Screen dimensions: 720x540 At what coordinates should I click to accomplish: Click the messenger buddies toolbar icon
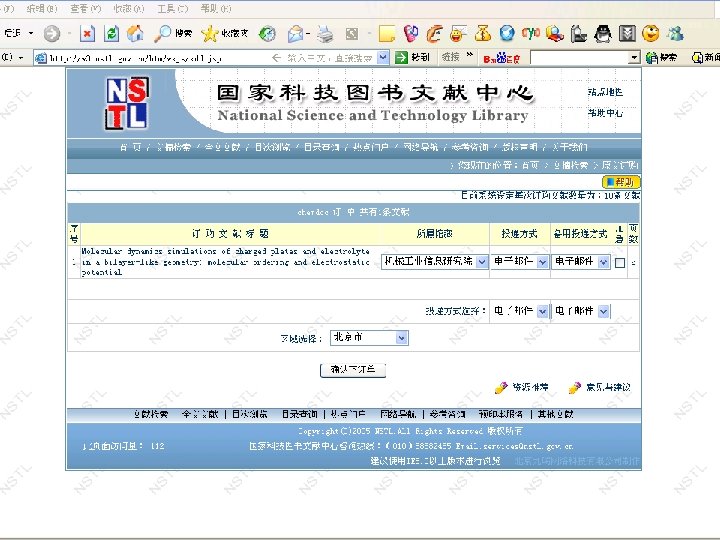675,34
